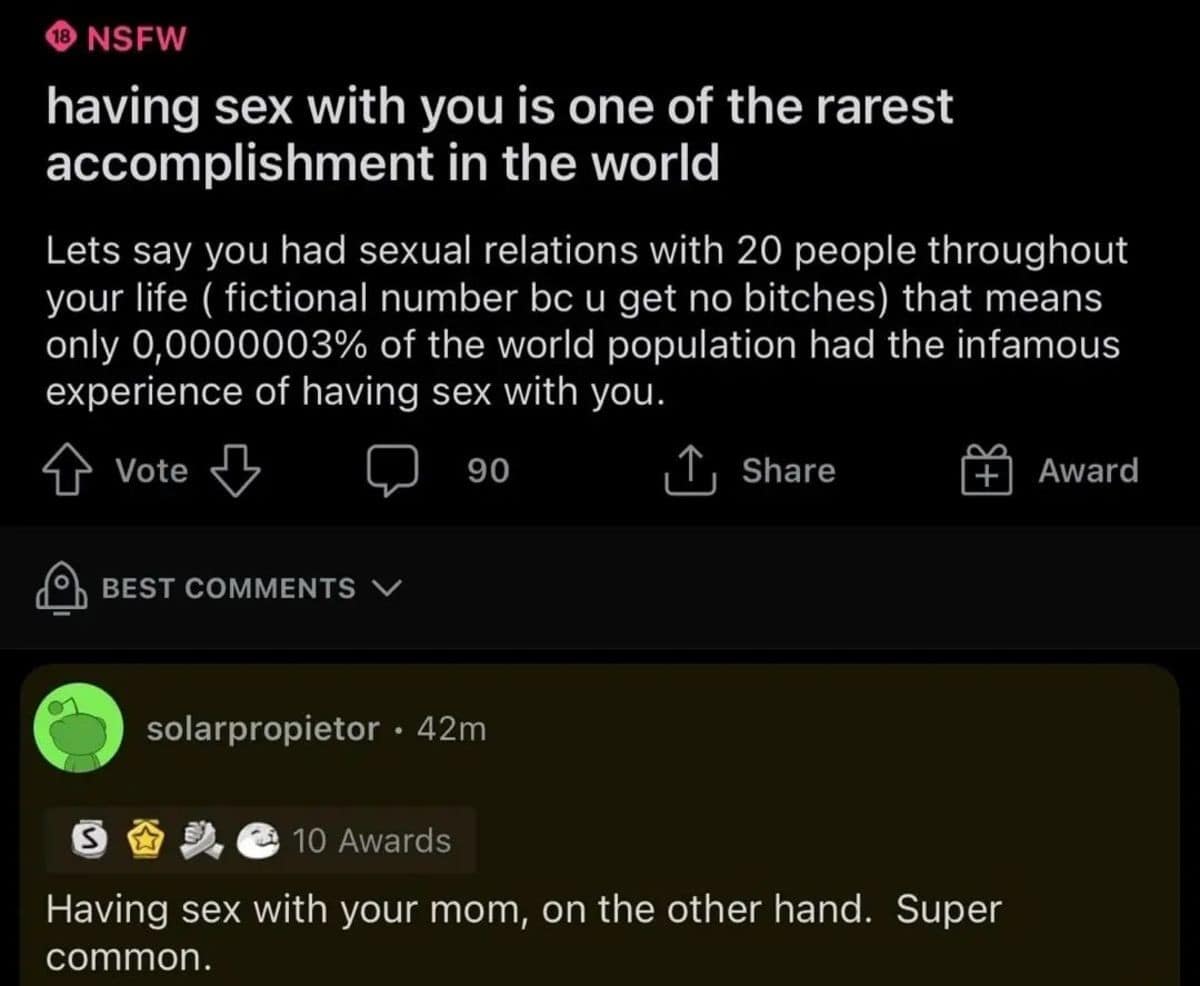This screenshot has height=986, width=1200.
Task: Tap the Share upload arrow icon
Action: pos(689,471)
